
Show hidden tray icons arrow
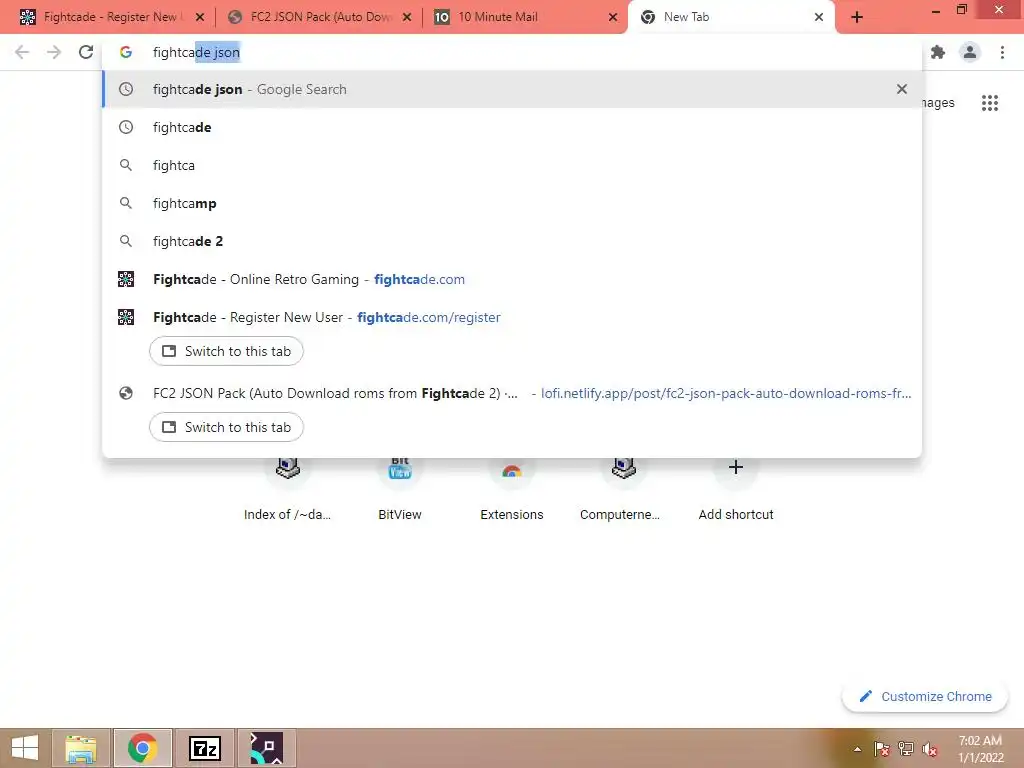click(857, 749)
